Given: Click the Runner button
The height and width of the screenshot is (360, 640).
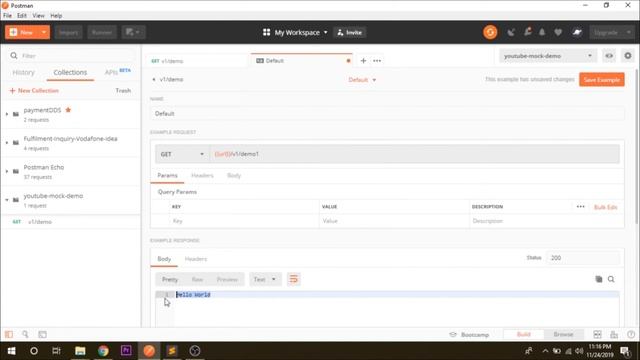Looking at the screenshot, I should 102,32.
